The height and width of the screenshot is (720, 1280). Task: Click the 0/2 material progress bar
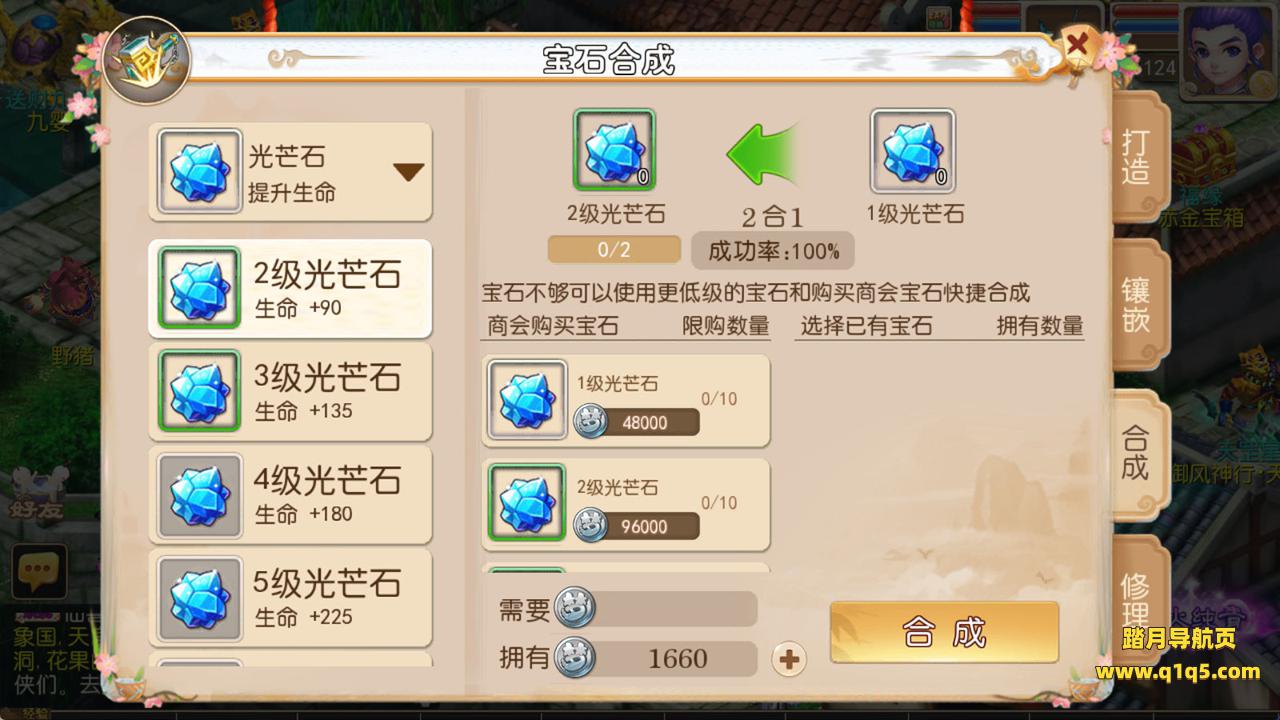614,250
